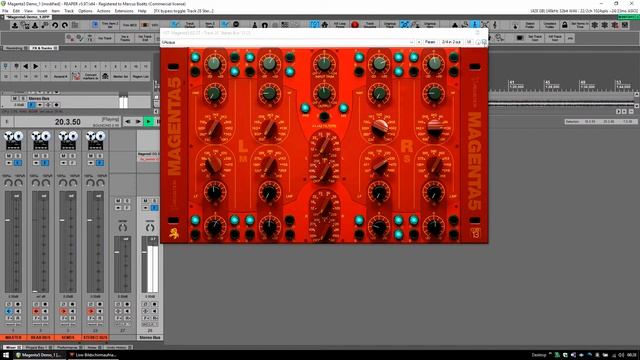Image resolution: width=640 pixels, height=360 pixels.
Task: Click the padlock lock icon in toolbar
Action: point(564,25)
